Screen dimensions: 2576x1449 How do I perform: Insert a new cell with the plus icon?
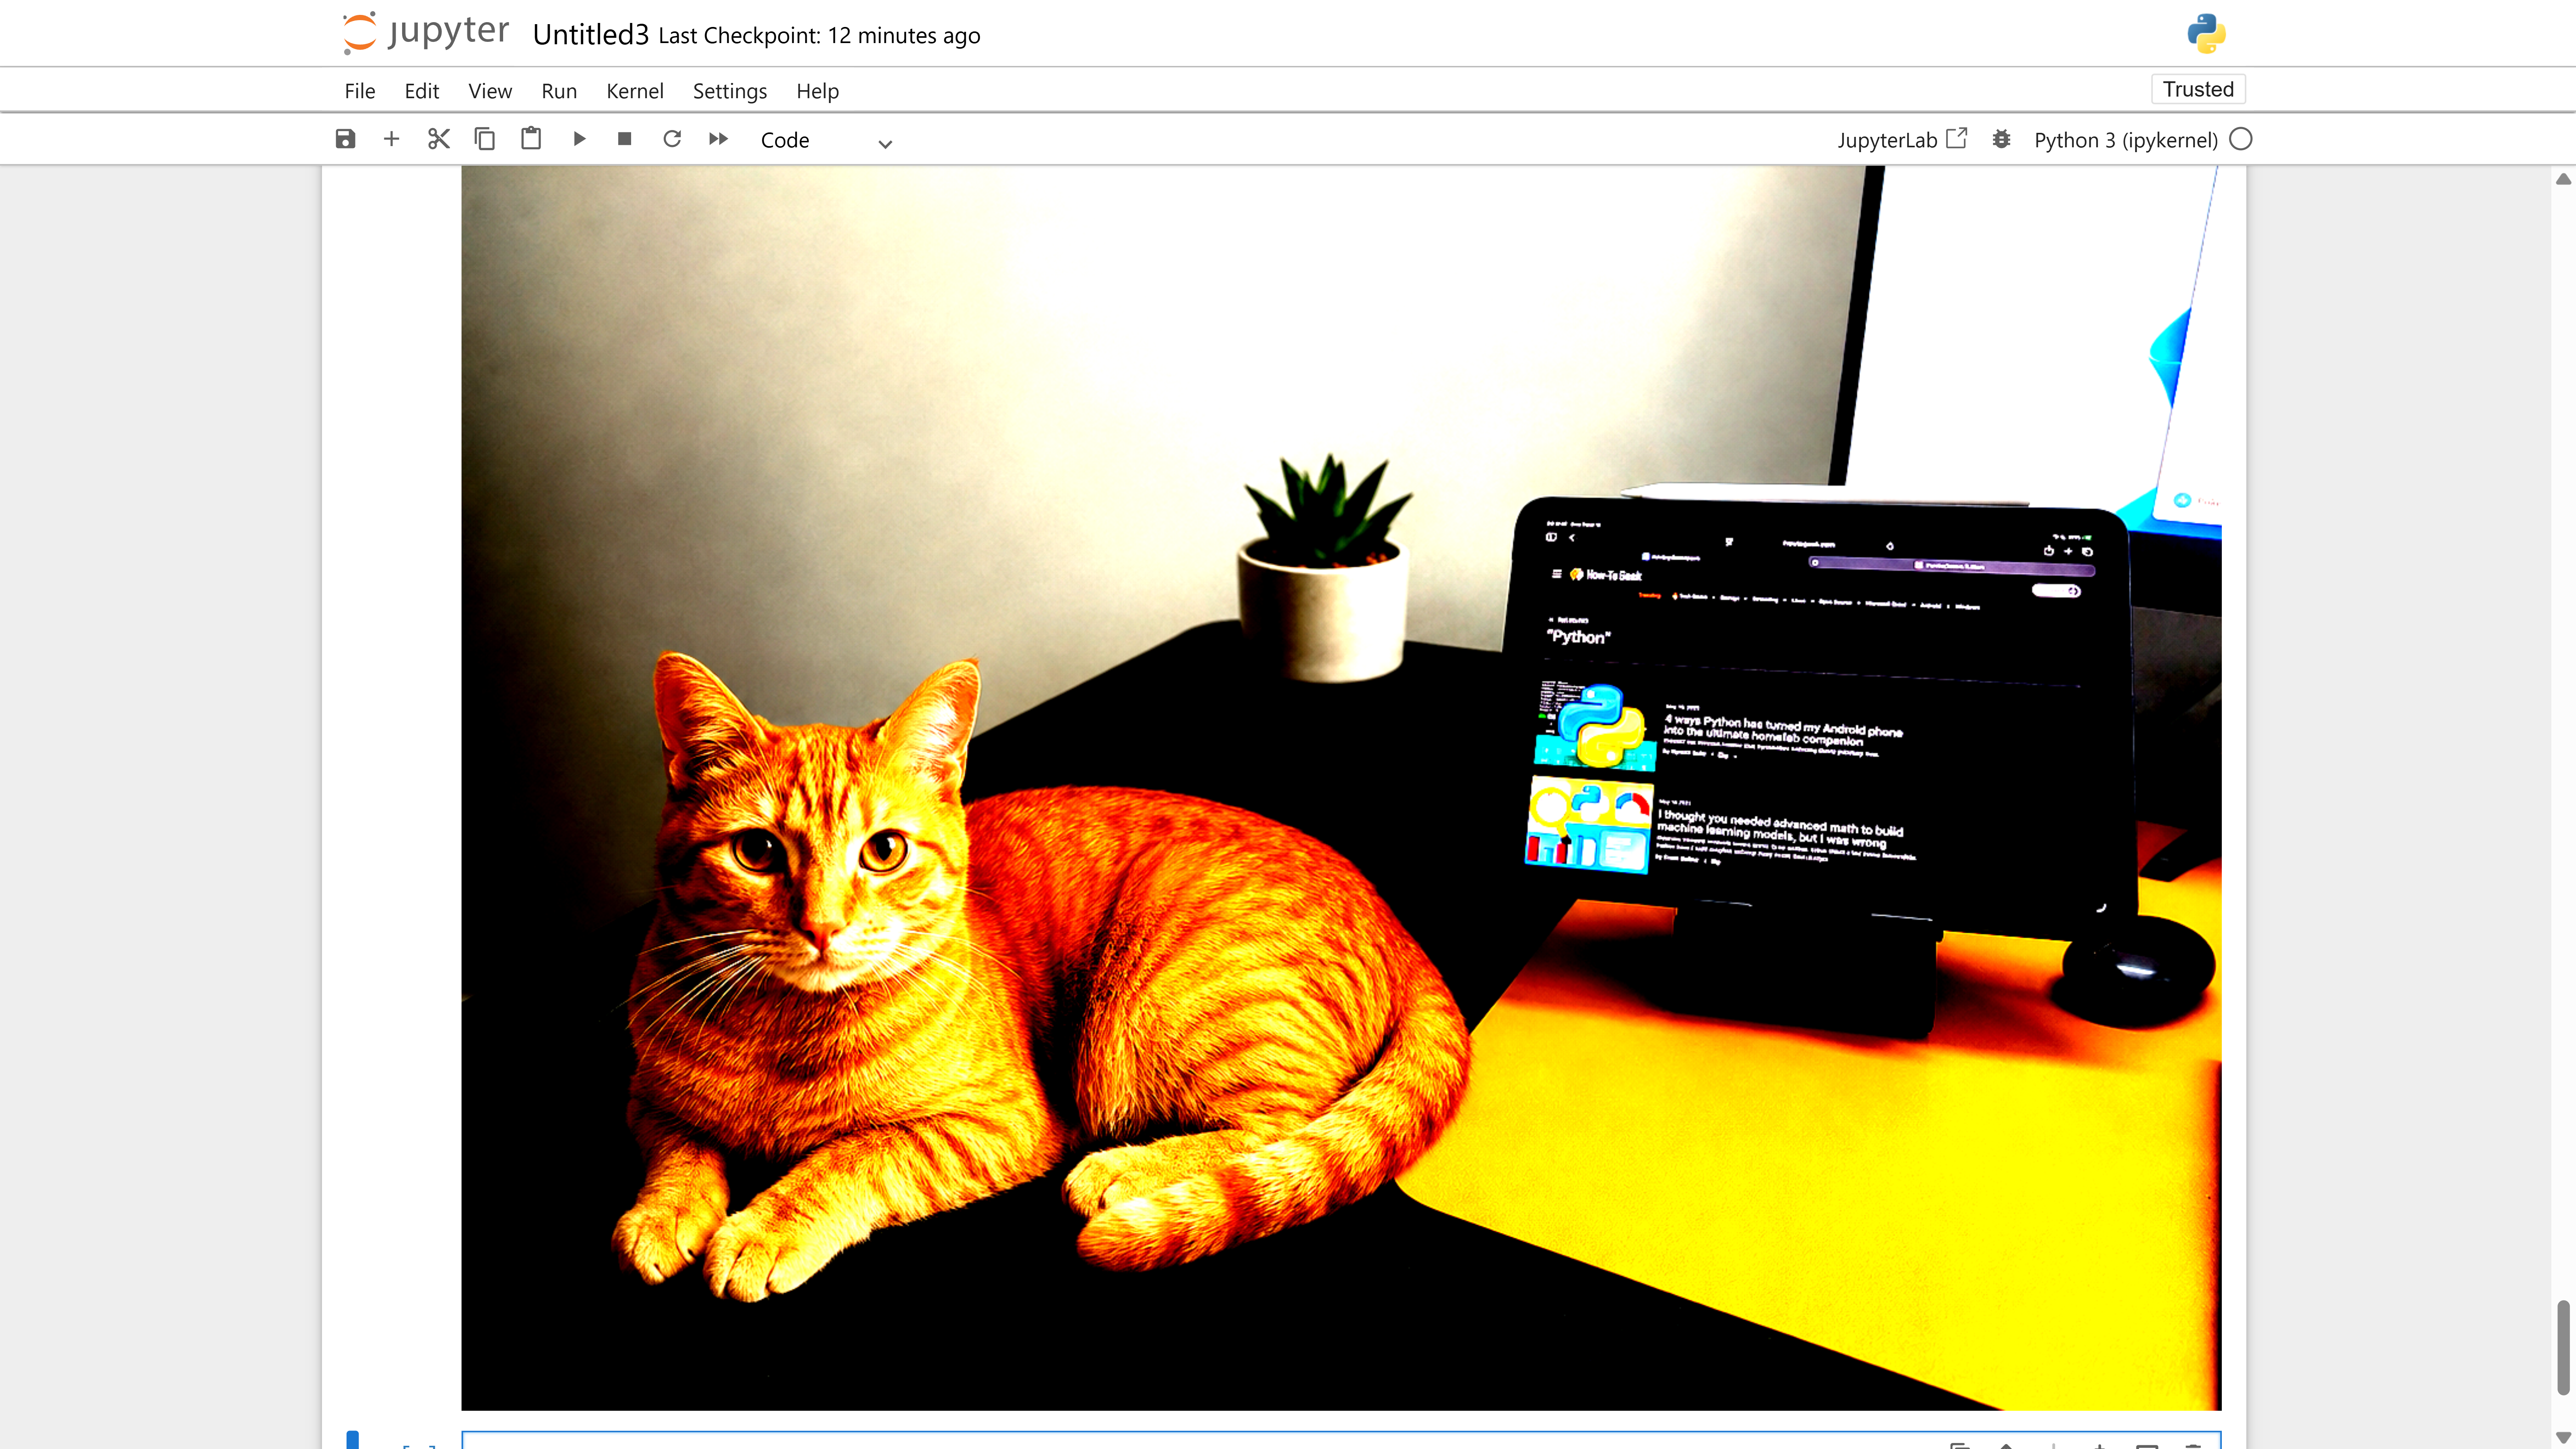click(391, 139)
